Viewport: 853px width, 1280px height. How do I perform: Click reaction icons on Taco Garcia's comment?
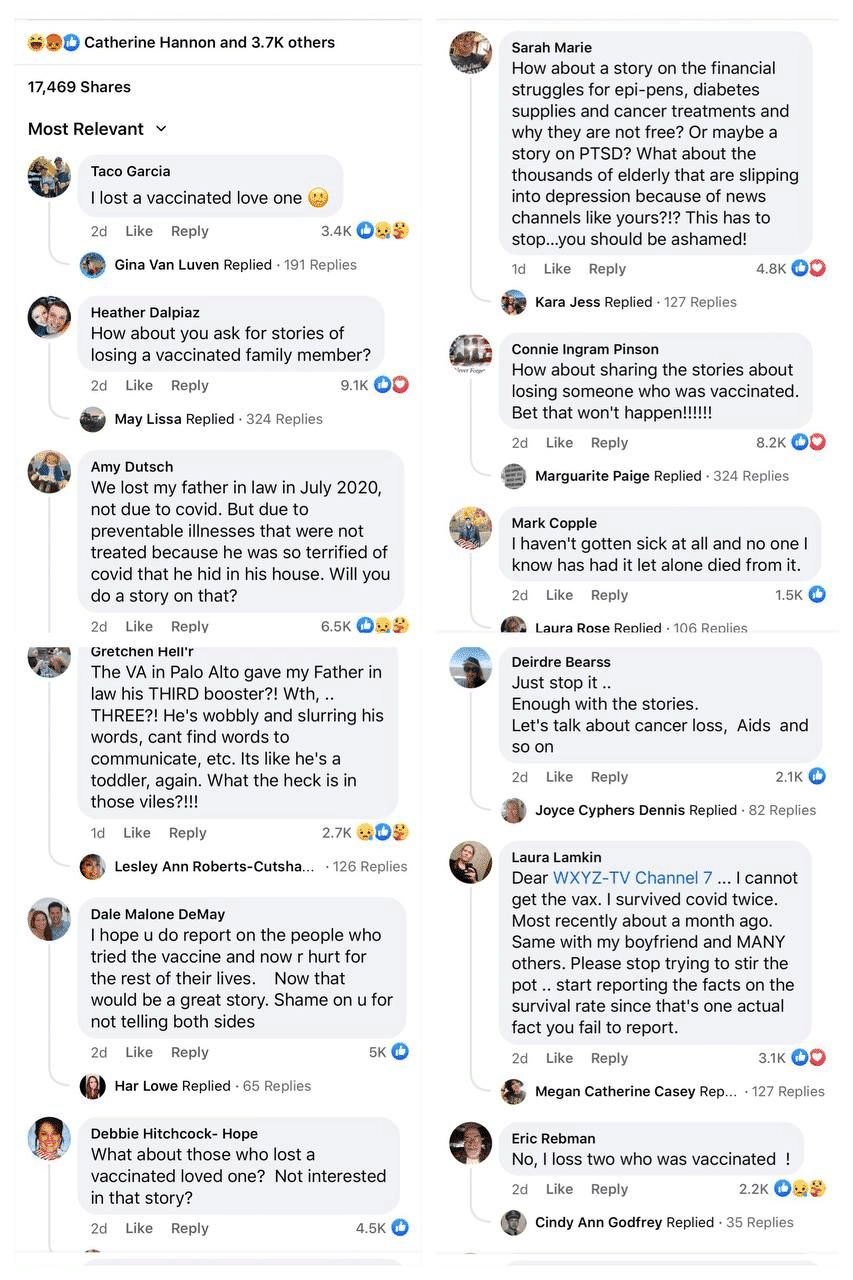point(383,231)
